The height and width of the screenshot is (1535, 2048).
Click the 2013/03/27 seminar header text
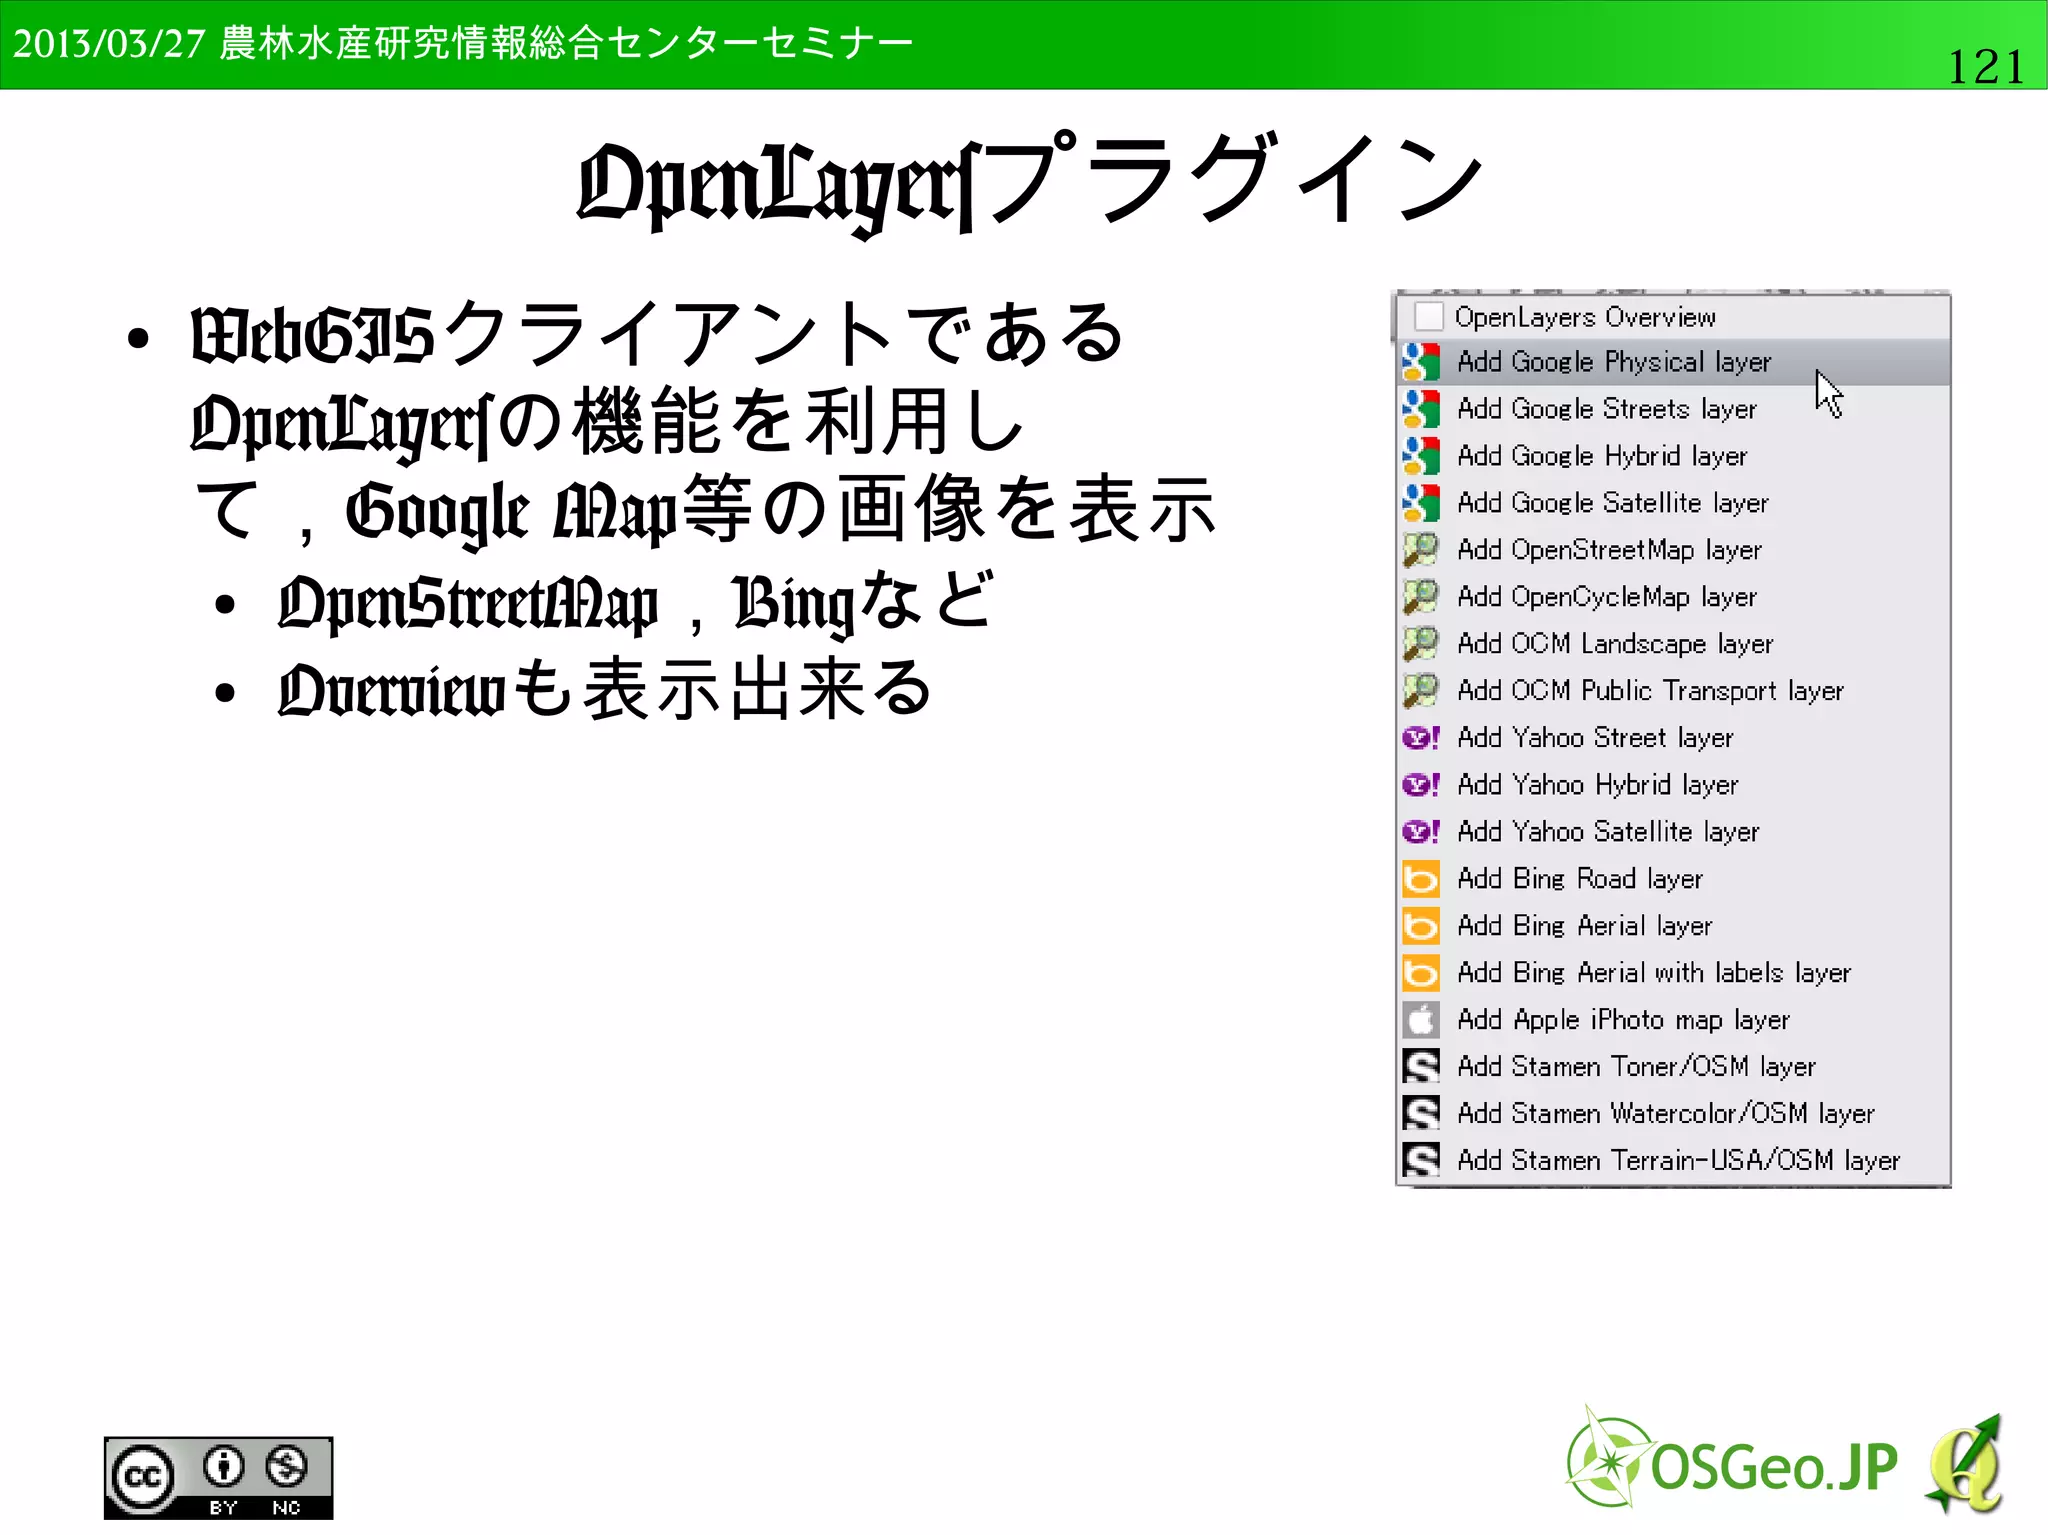tap(463, 44)
